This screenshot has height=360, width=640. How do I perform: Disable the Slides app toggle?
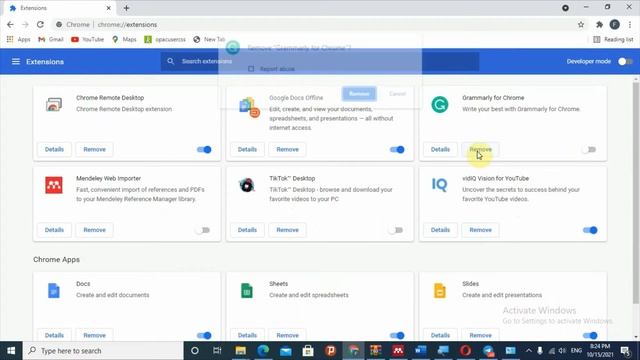click(x=590, y=336)
